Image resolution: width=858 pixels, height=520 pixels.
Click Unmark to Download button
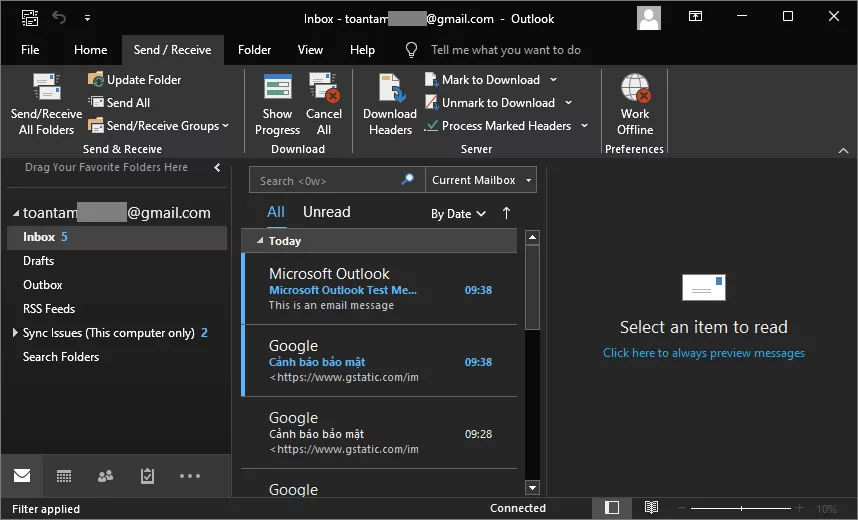(x=490, y=103)
